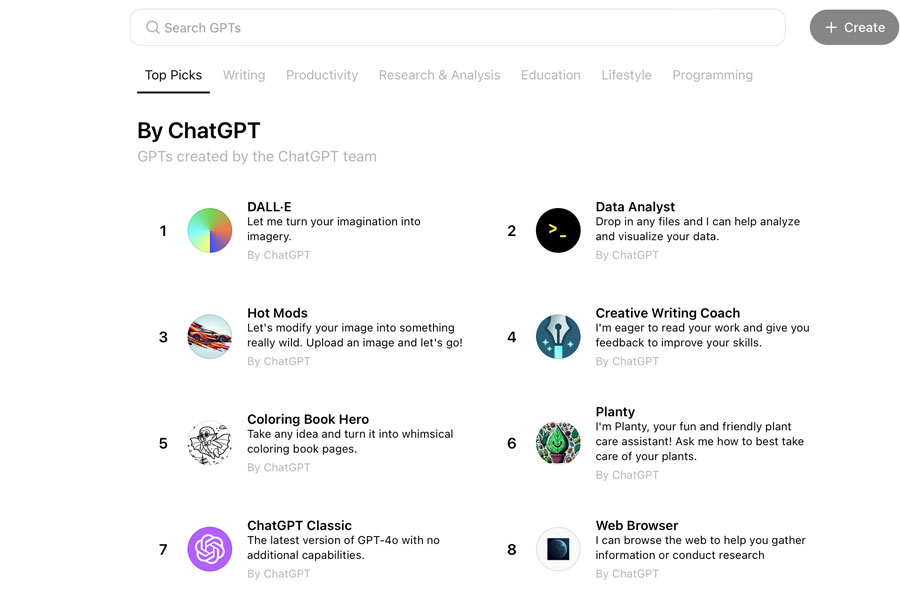Open the Research & Analysis tab

(439, 75)
